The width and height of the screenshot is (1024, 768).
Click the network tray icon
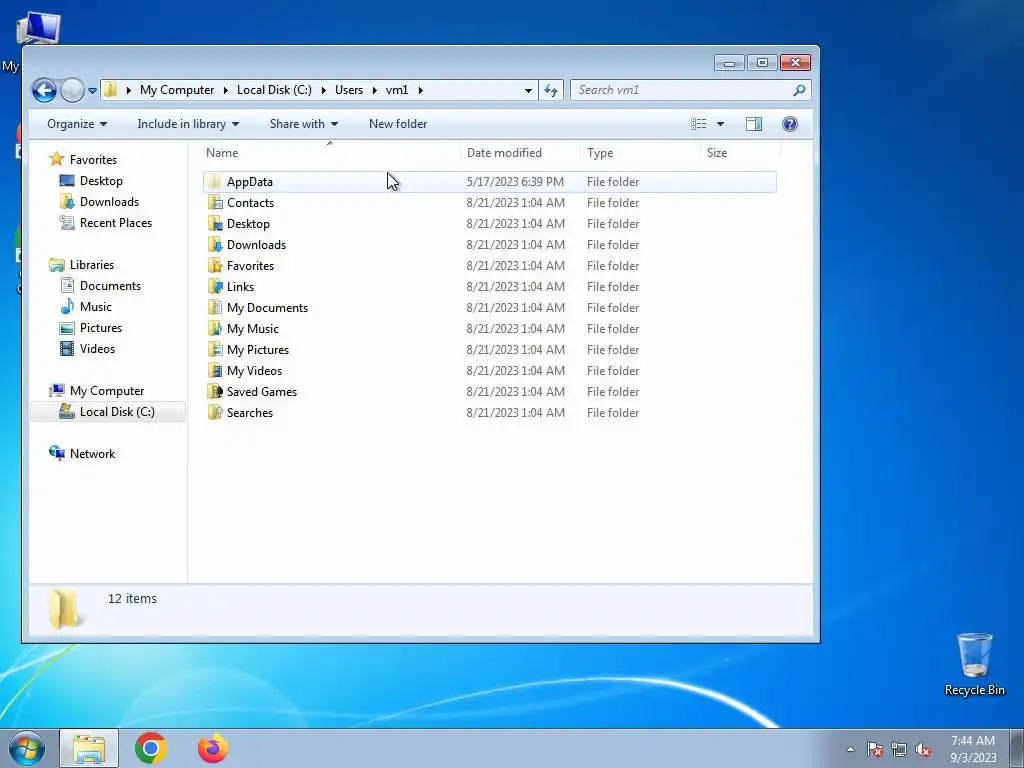pos(899,749)
